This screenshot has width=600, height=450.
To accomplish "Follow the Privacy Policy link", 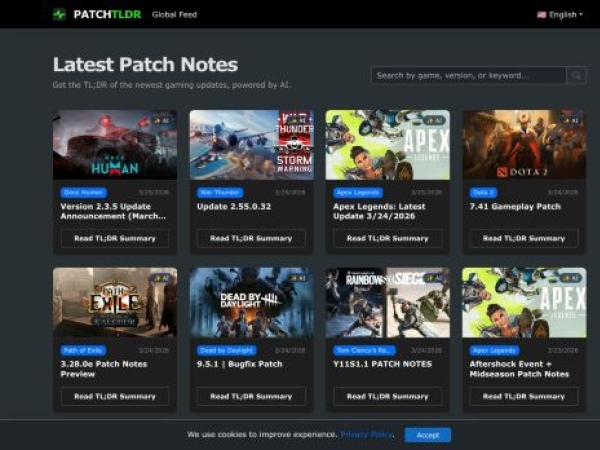I will pos(367,435).
